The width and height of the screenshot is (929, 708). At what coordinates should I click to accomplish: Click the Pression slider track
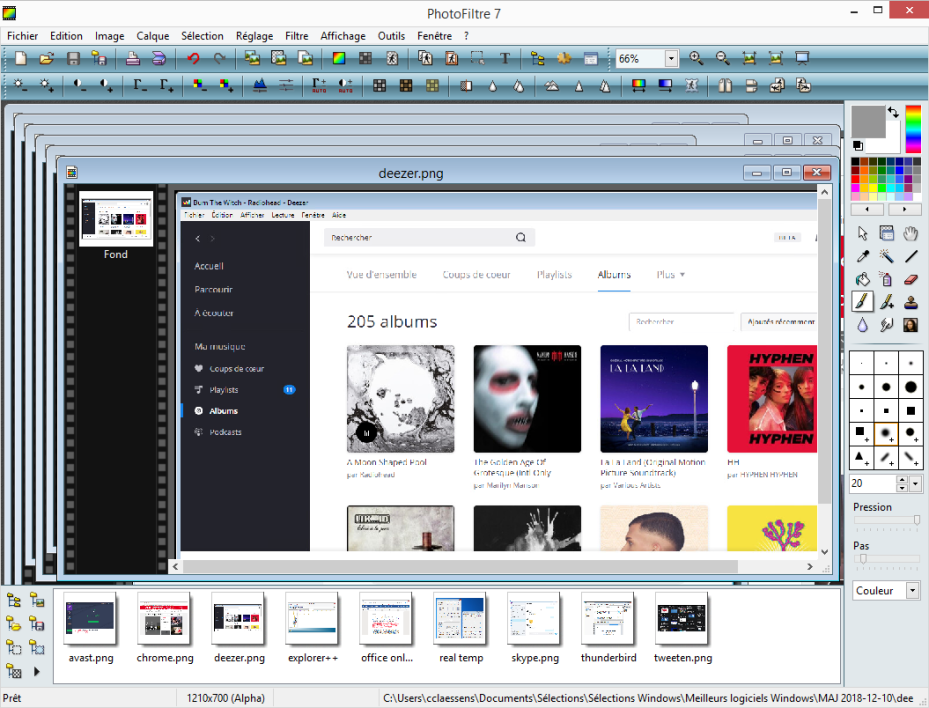pos(886,520)
